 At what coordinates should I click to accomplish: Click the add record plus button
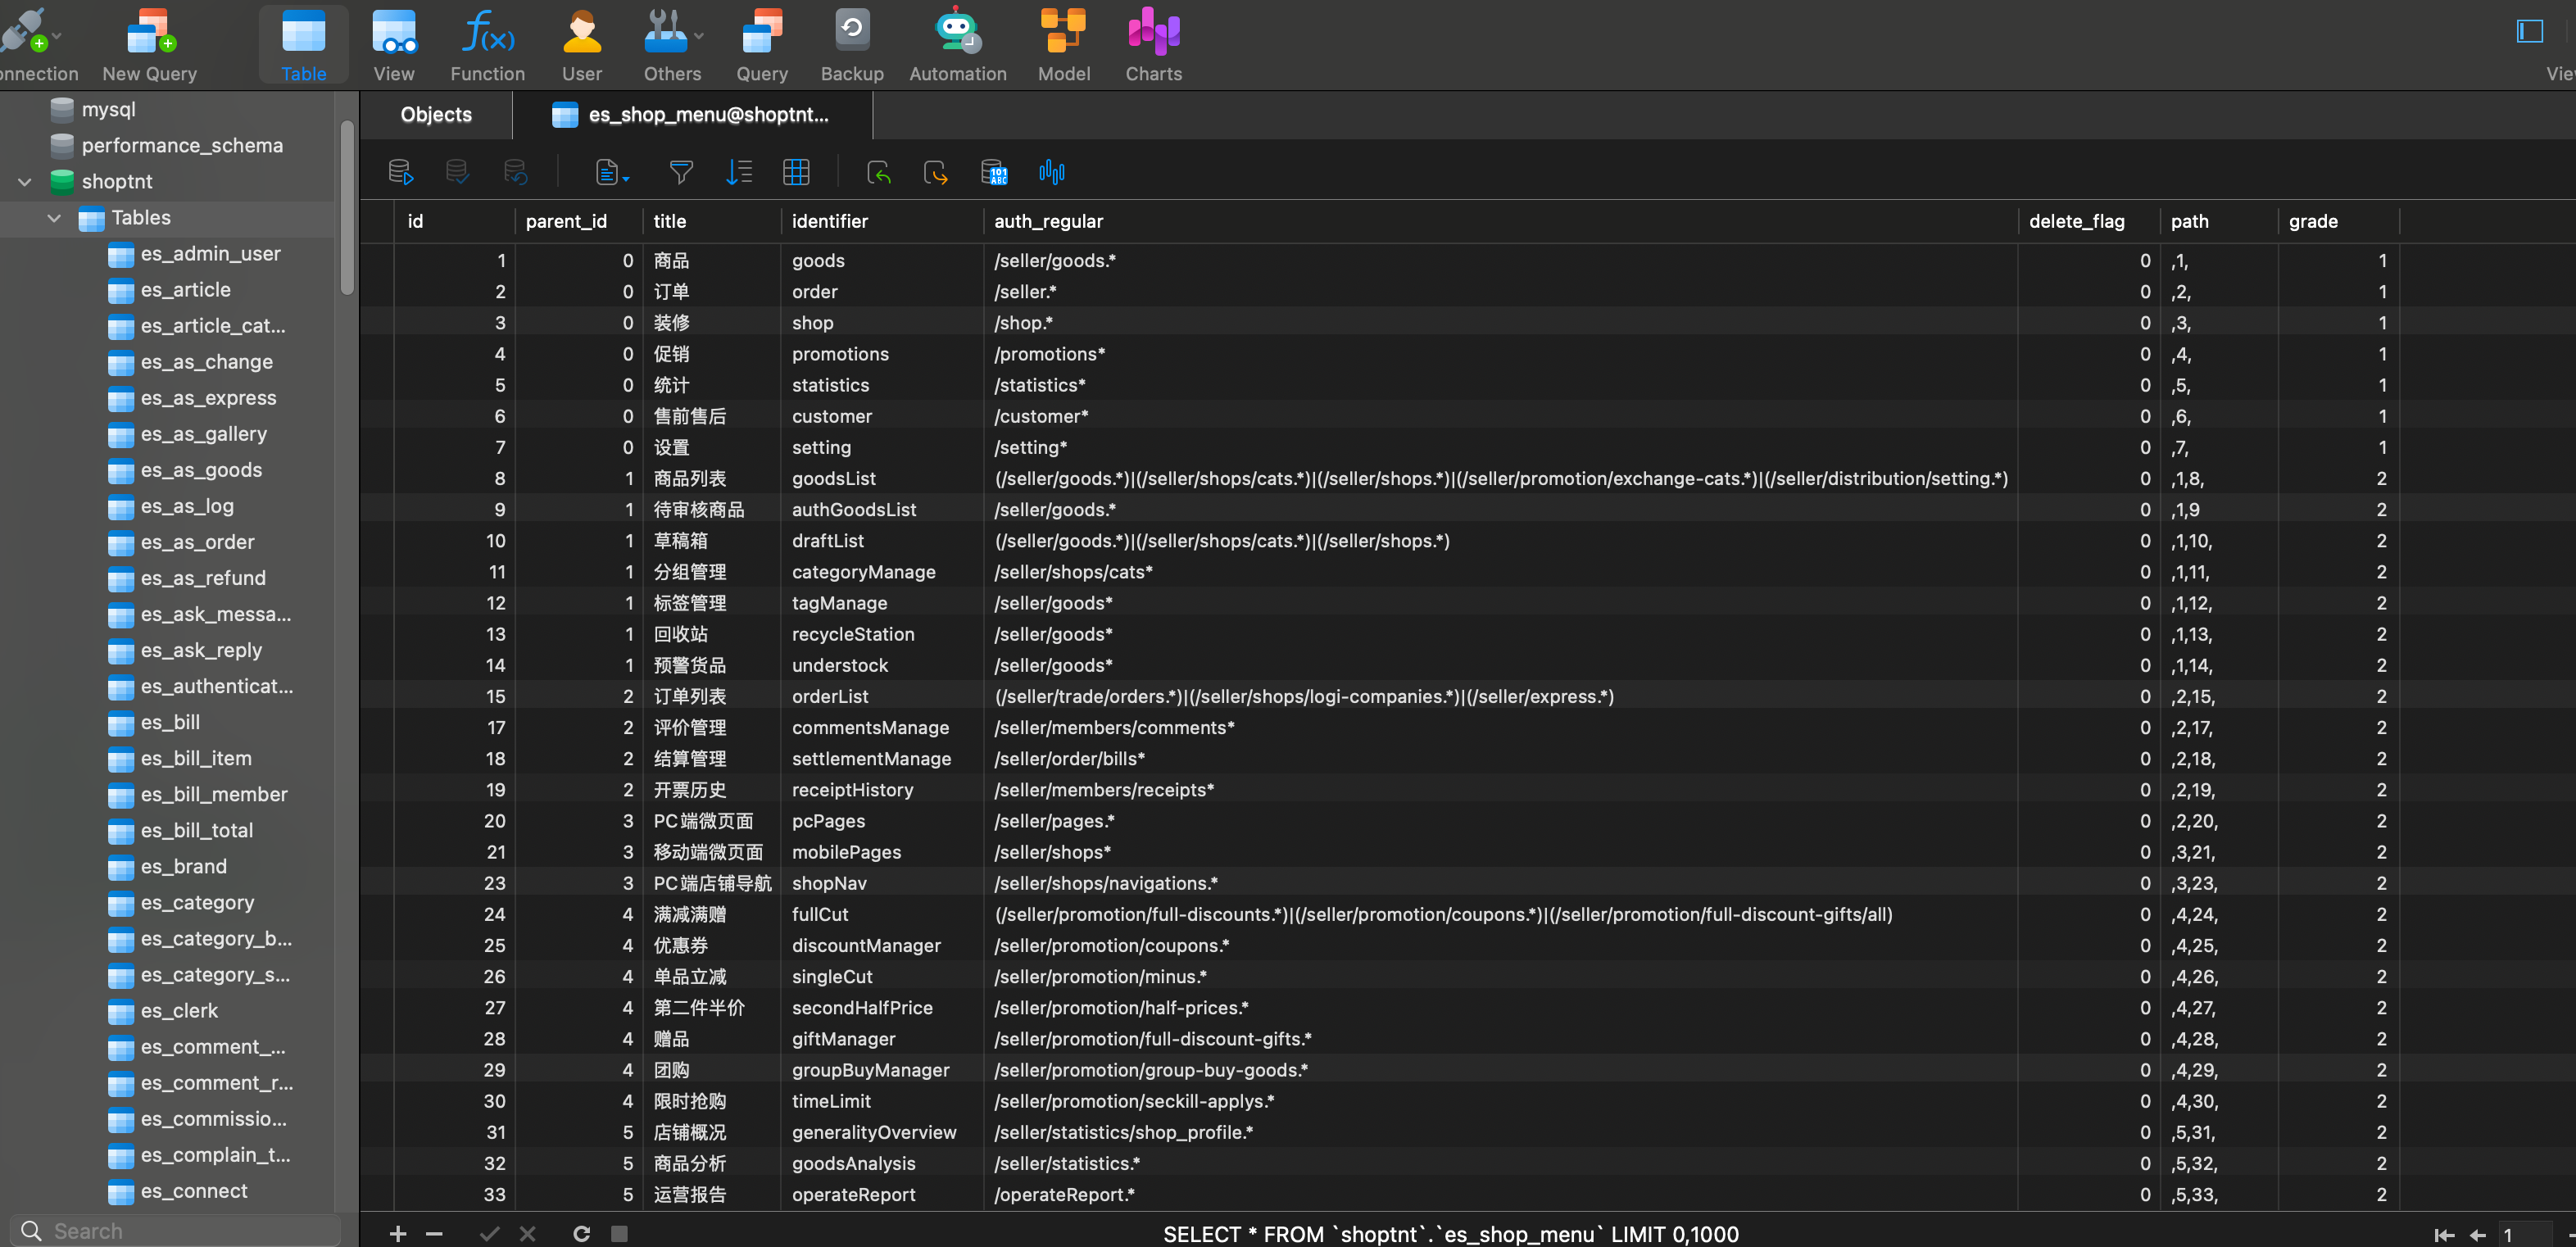point(397,1233)
